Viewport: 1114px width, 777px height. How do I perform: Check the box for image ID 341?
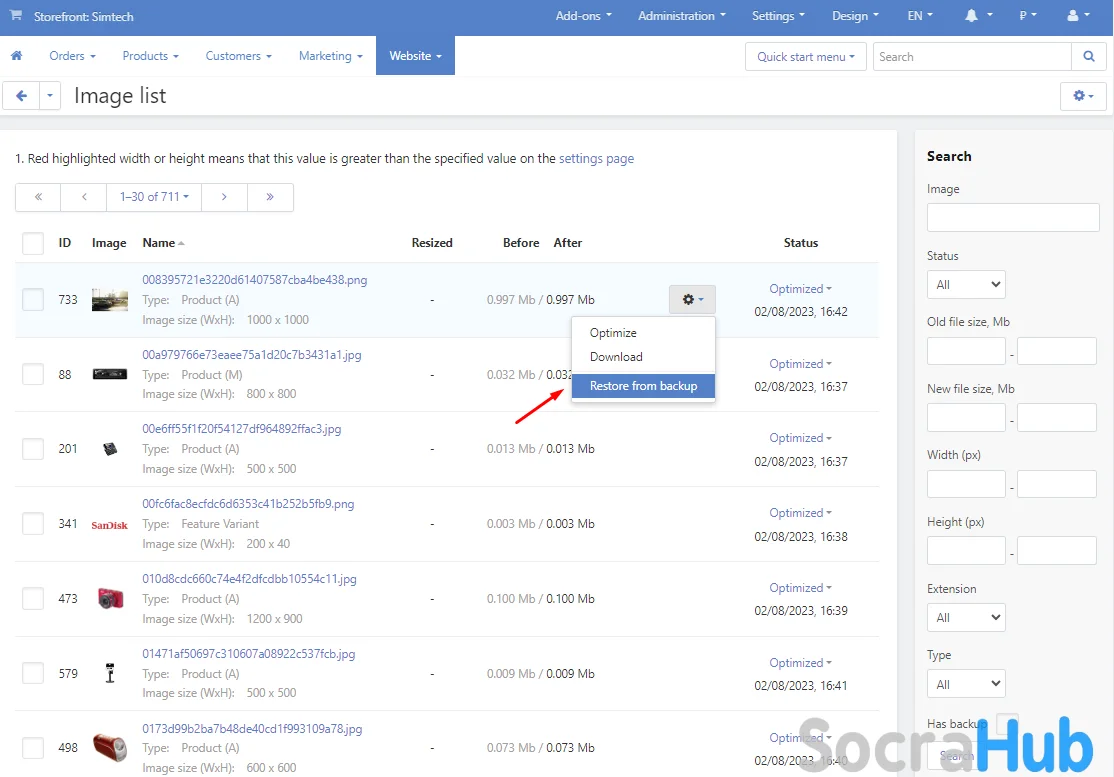33,523
